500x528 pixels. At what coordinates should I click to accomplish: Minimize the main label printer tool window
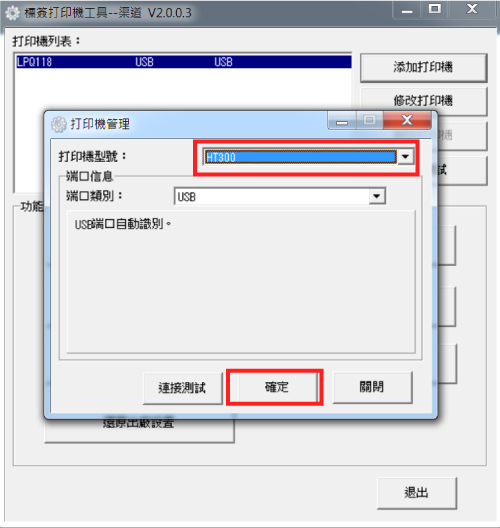click(x=407, y=10)
